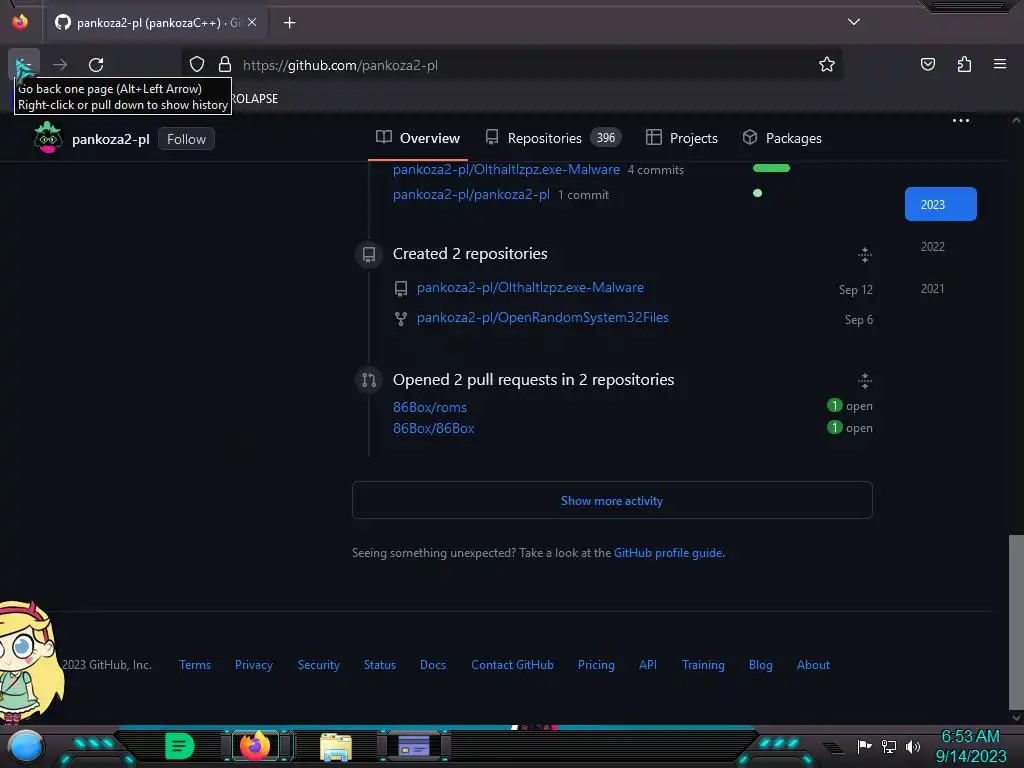Select year 2022 in activity filter

[933, 247]
